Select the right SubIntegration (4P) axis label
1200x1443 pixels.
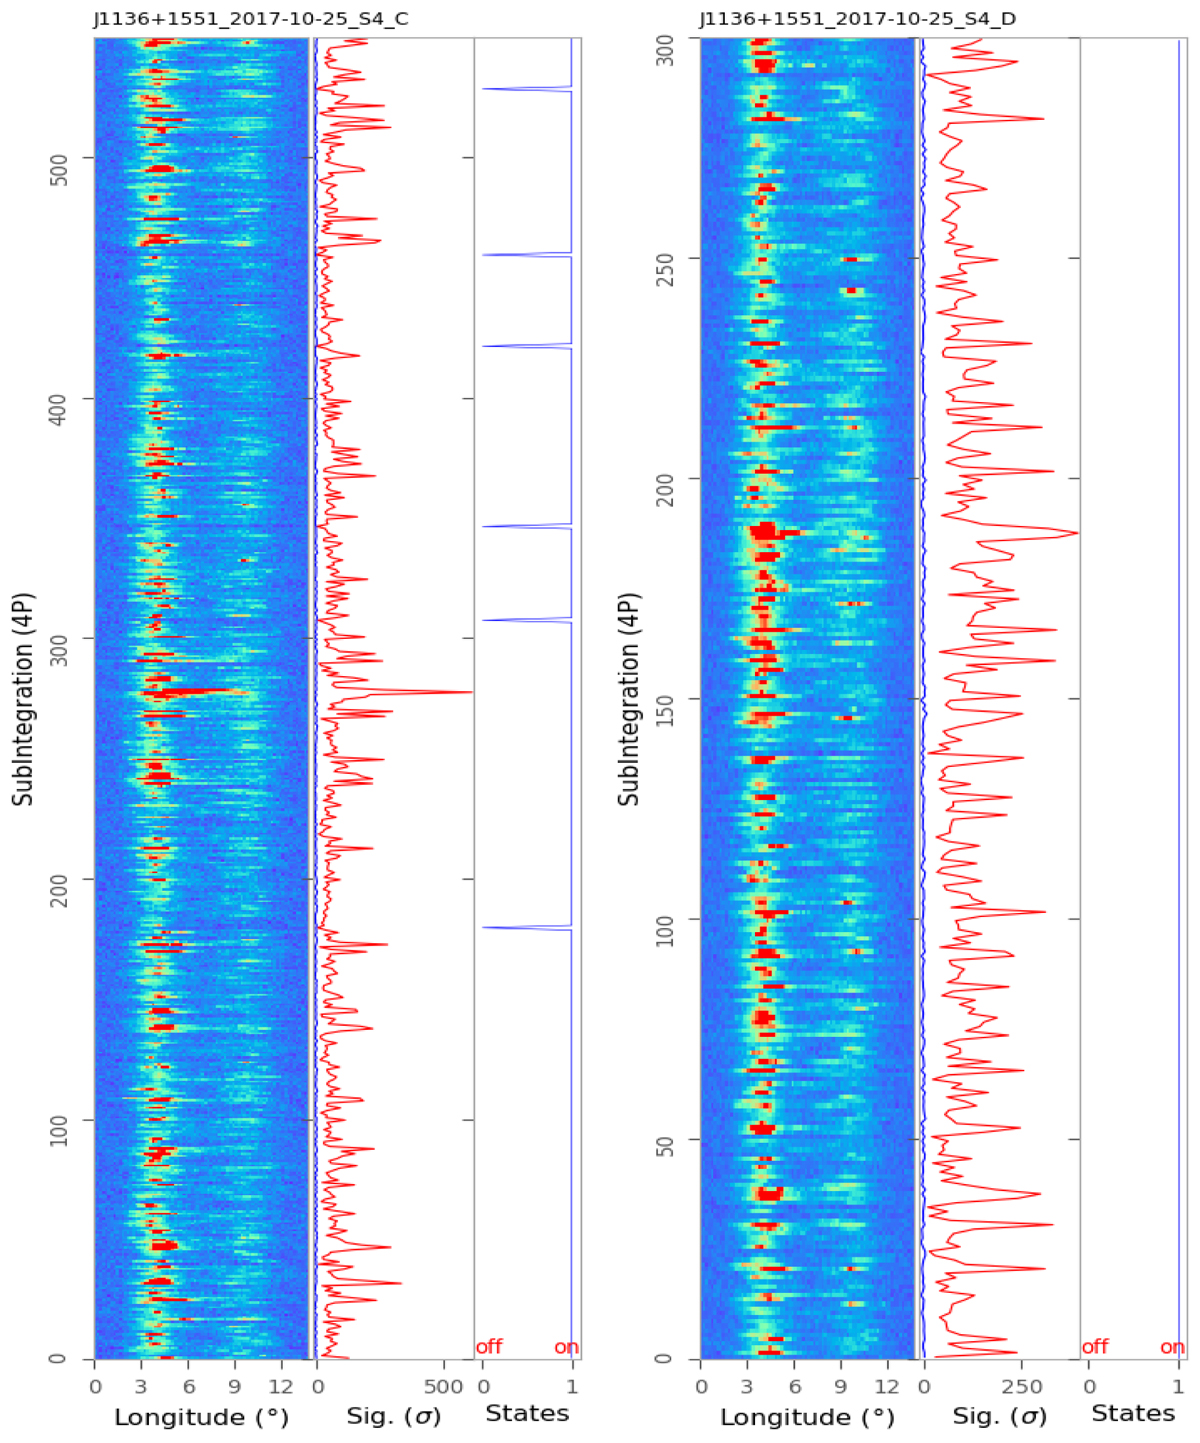[x=629, y=700]
